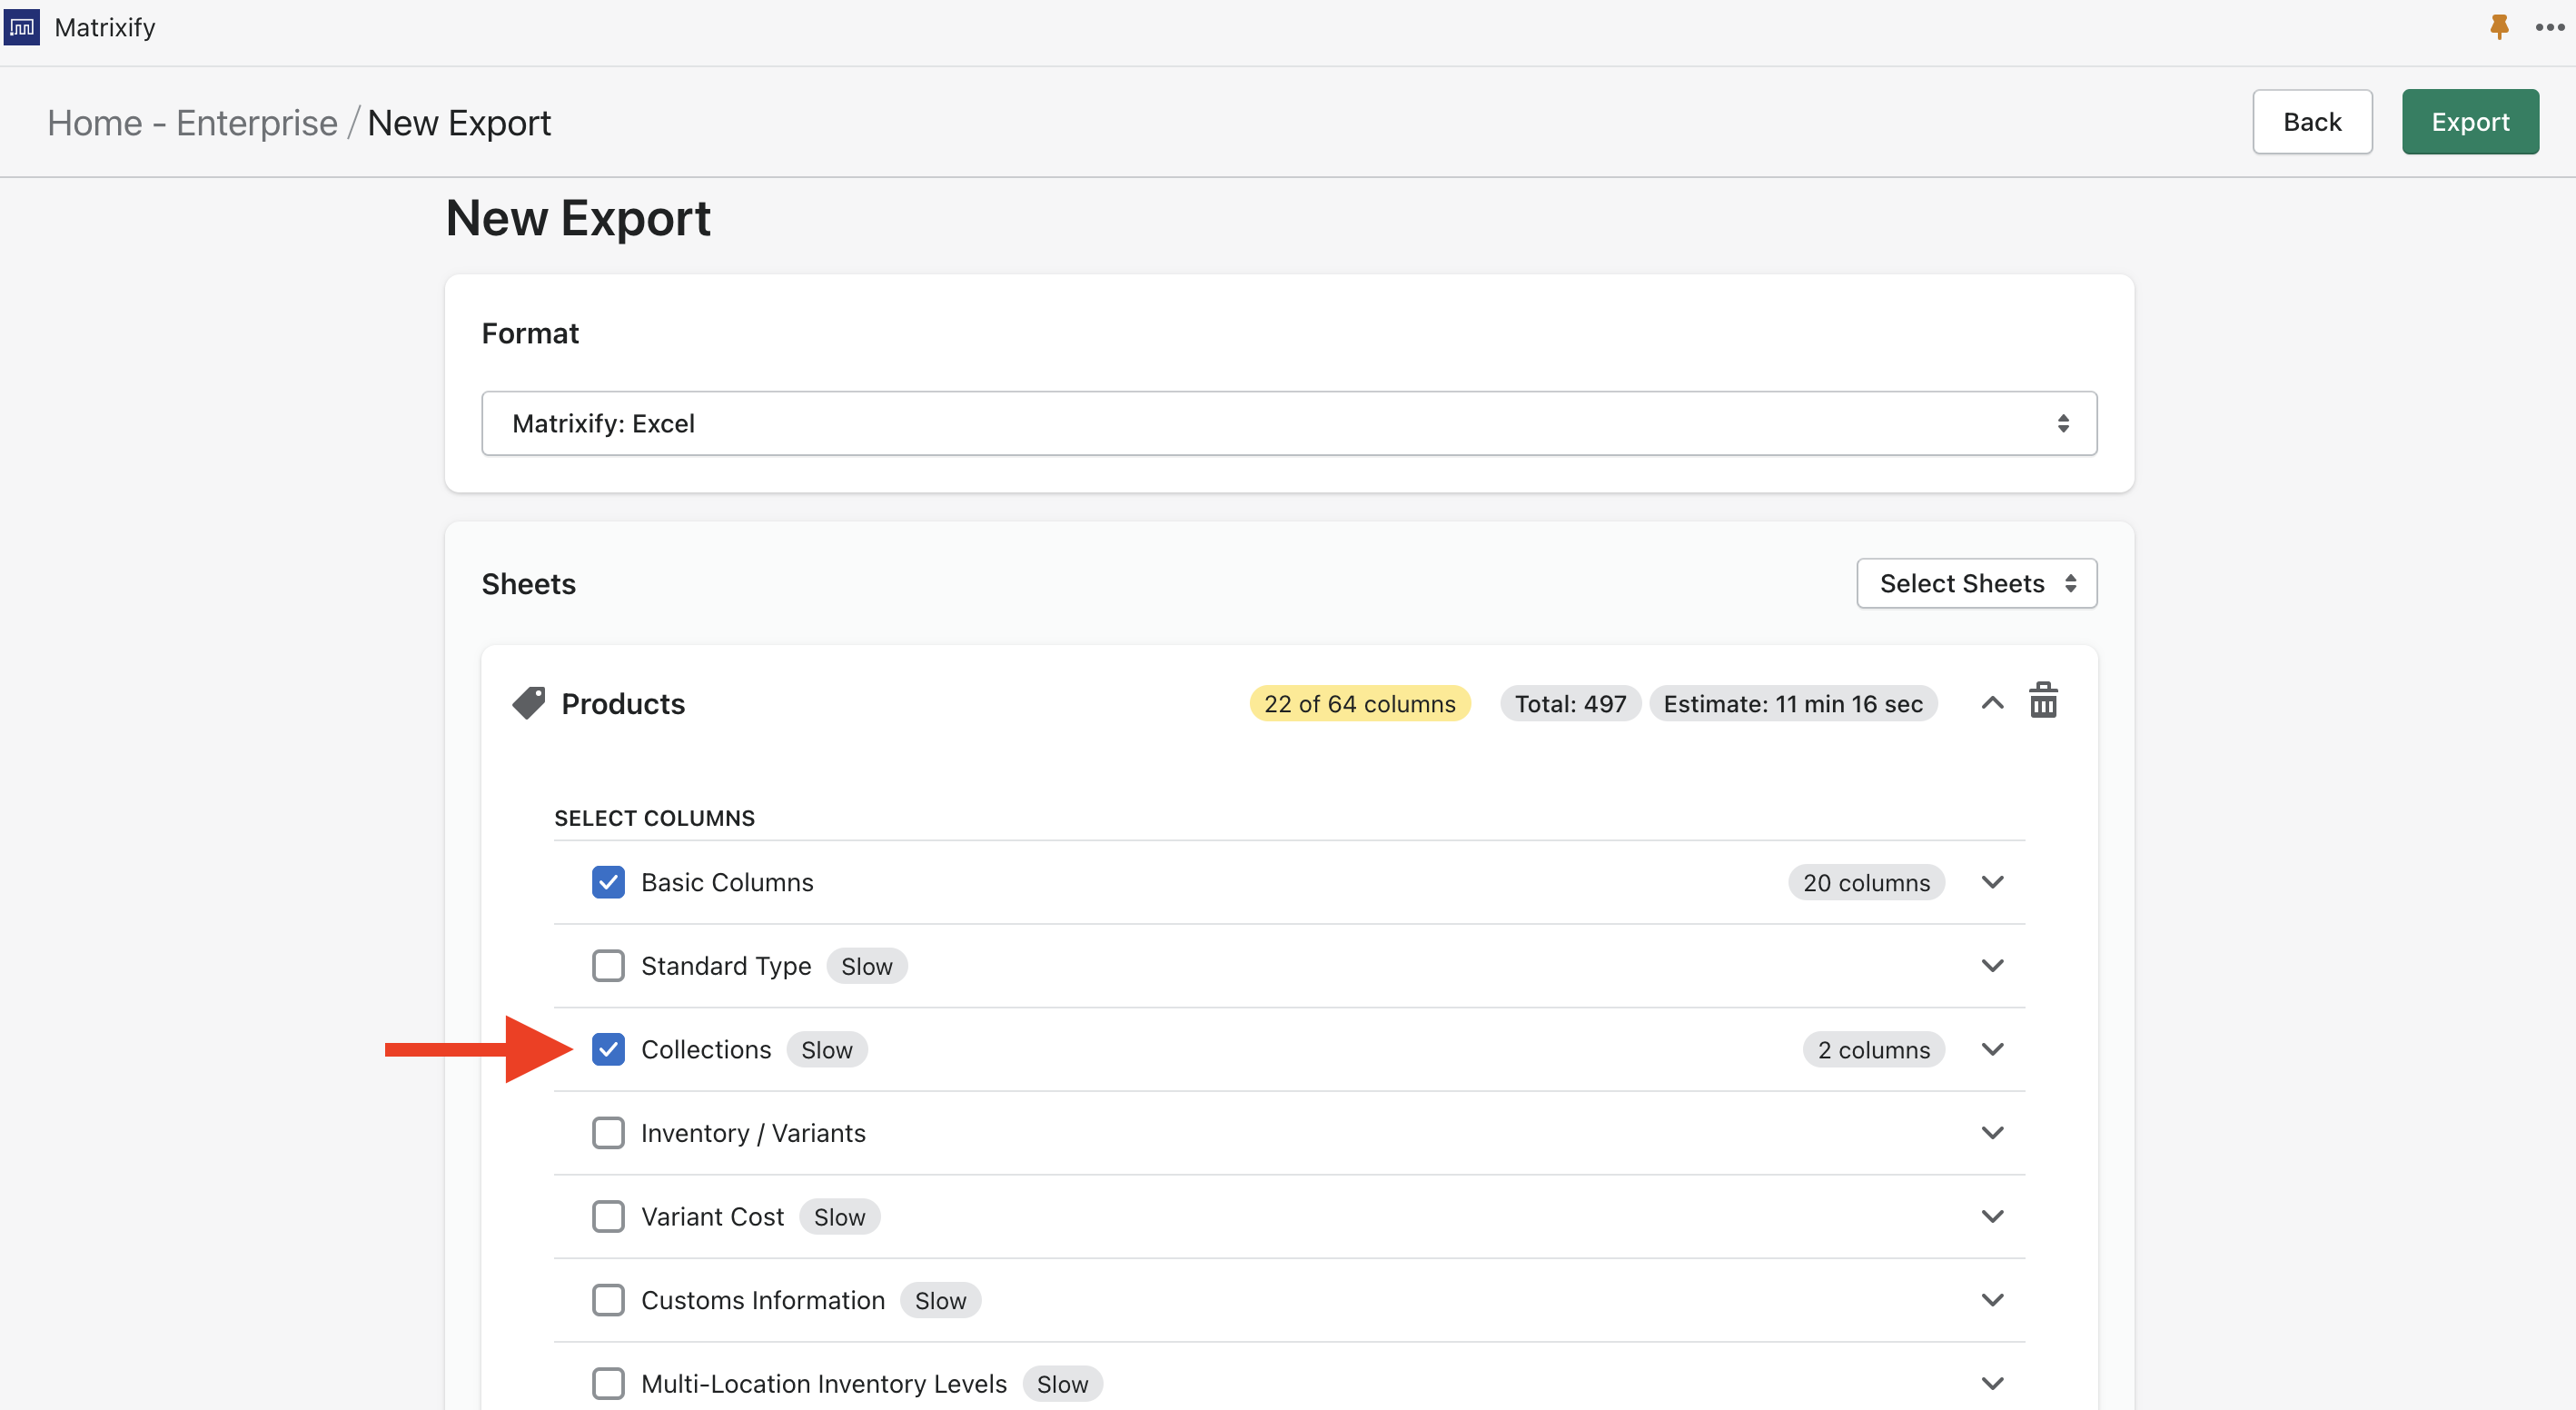Check the Inventory / Variants checkbox
Image resolution: width=2576 pixels, height=1410 pixels.
coord(608,1133)
